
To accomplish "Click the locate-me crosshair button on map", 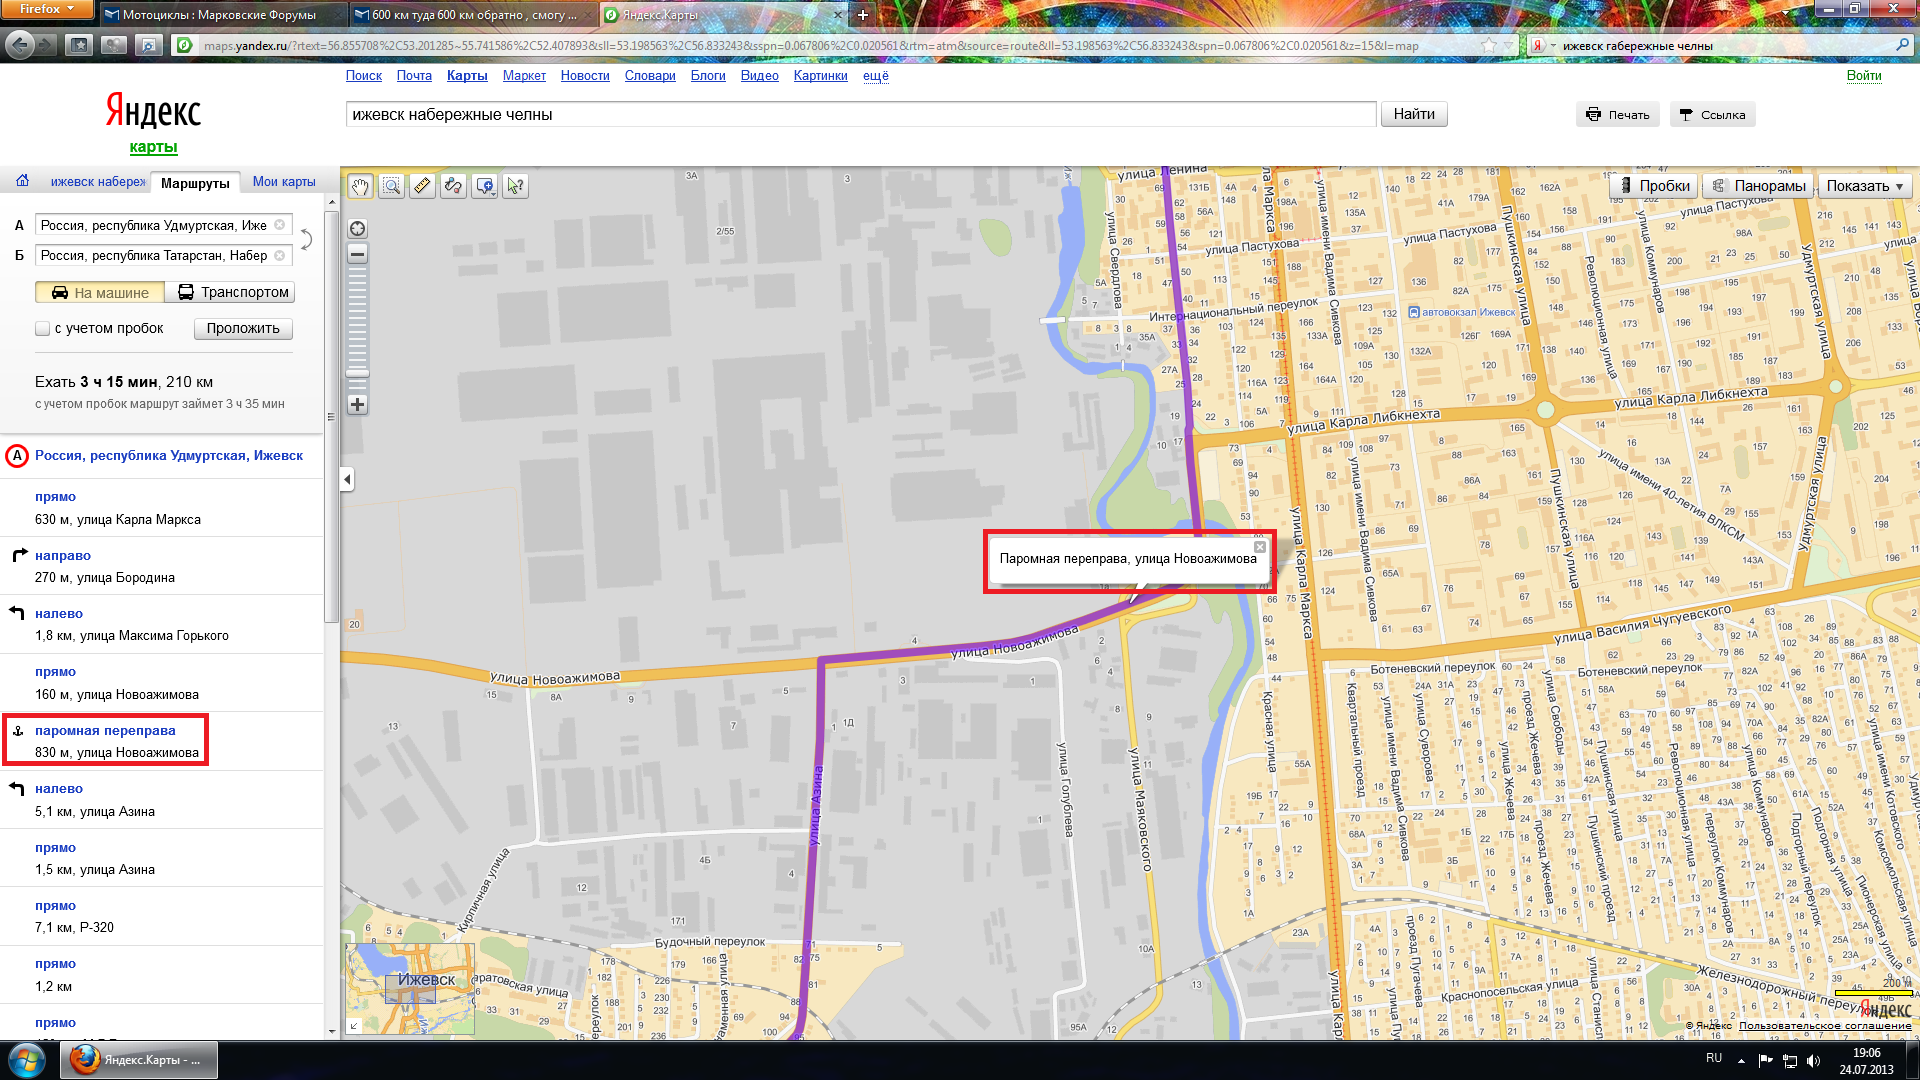I will click(x=357, y=229).
